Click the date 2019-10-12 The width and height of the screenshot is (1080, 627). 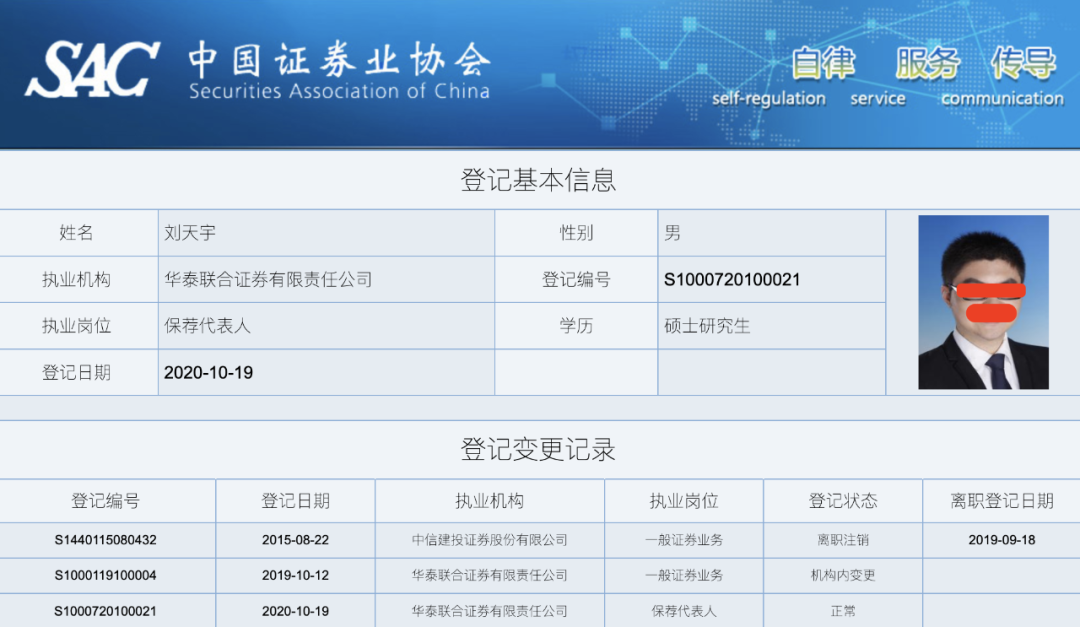(295, 575)
